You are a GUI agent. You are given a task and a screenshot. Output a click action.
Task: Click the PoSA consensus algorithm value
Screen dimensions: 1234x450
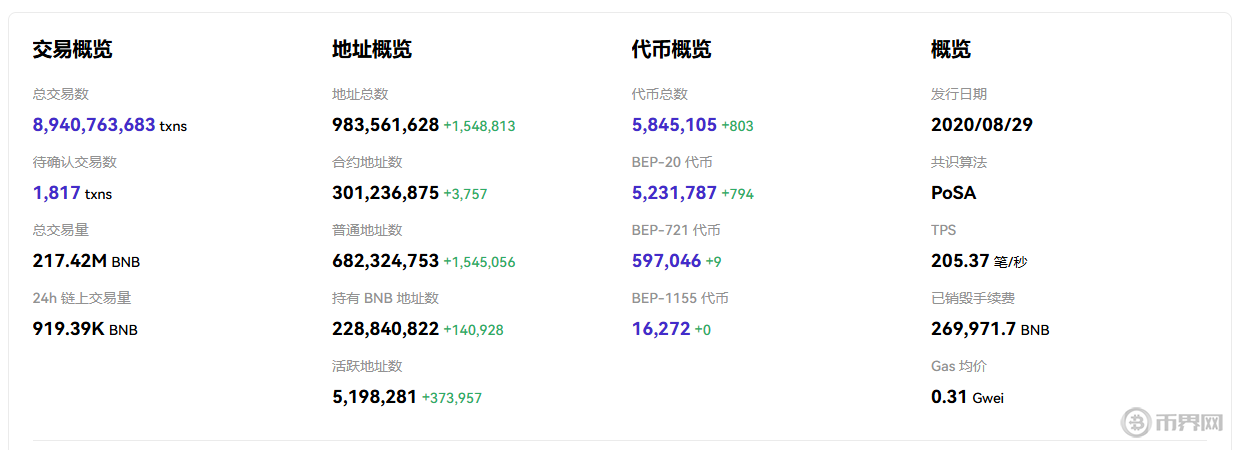pos(953,193)
